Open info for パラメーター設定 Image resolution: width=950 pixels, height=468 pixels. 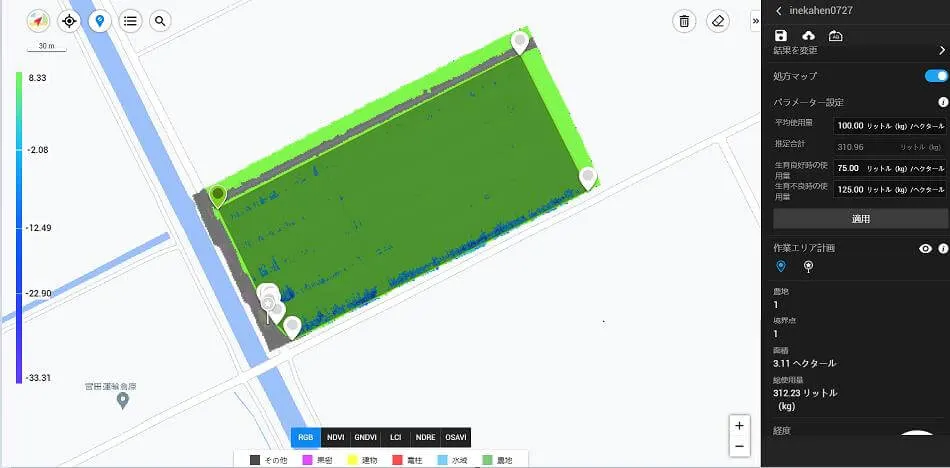943,102
